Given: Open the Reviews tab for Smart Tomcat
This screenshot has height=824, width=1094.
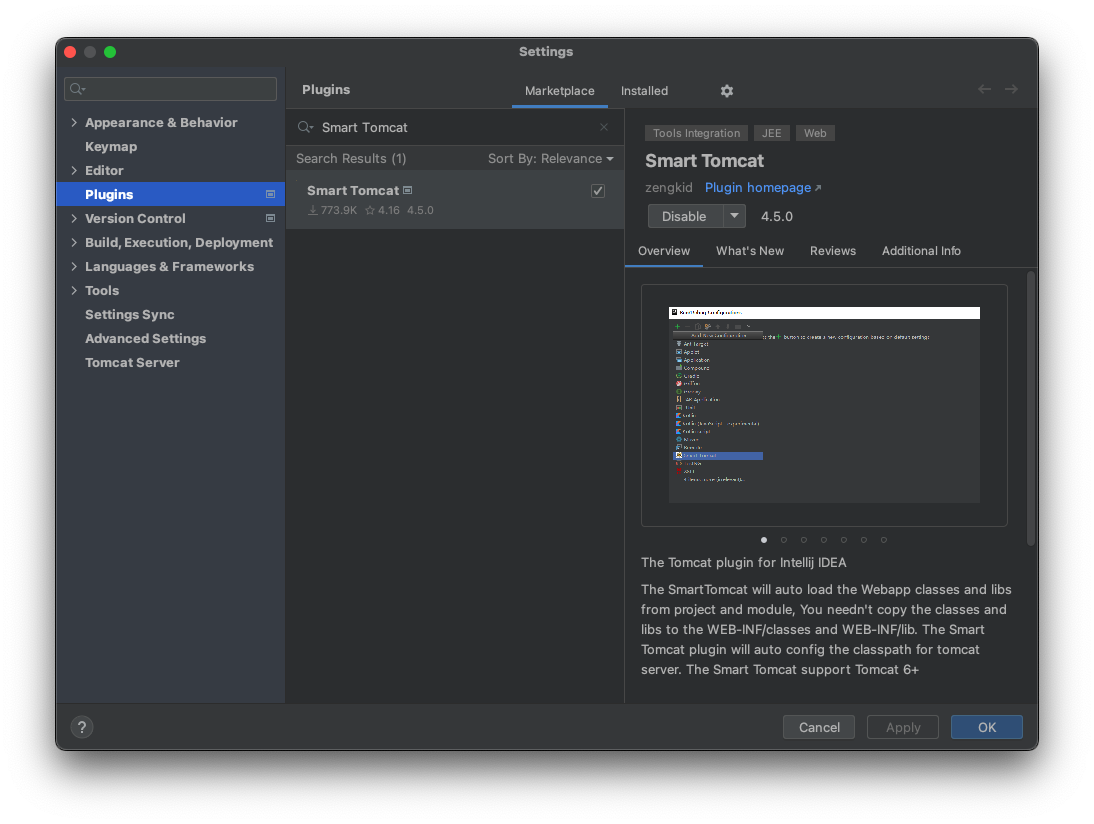Looking at the screenshot, I should coord(833,251).
